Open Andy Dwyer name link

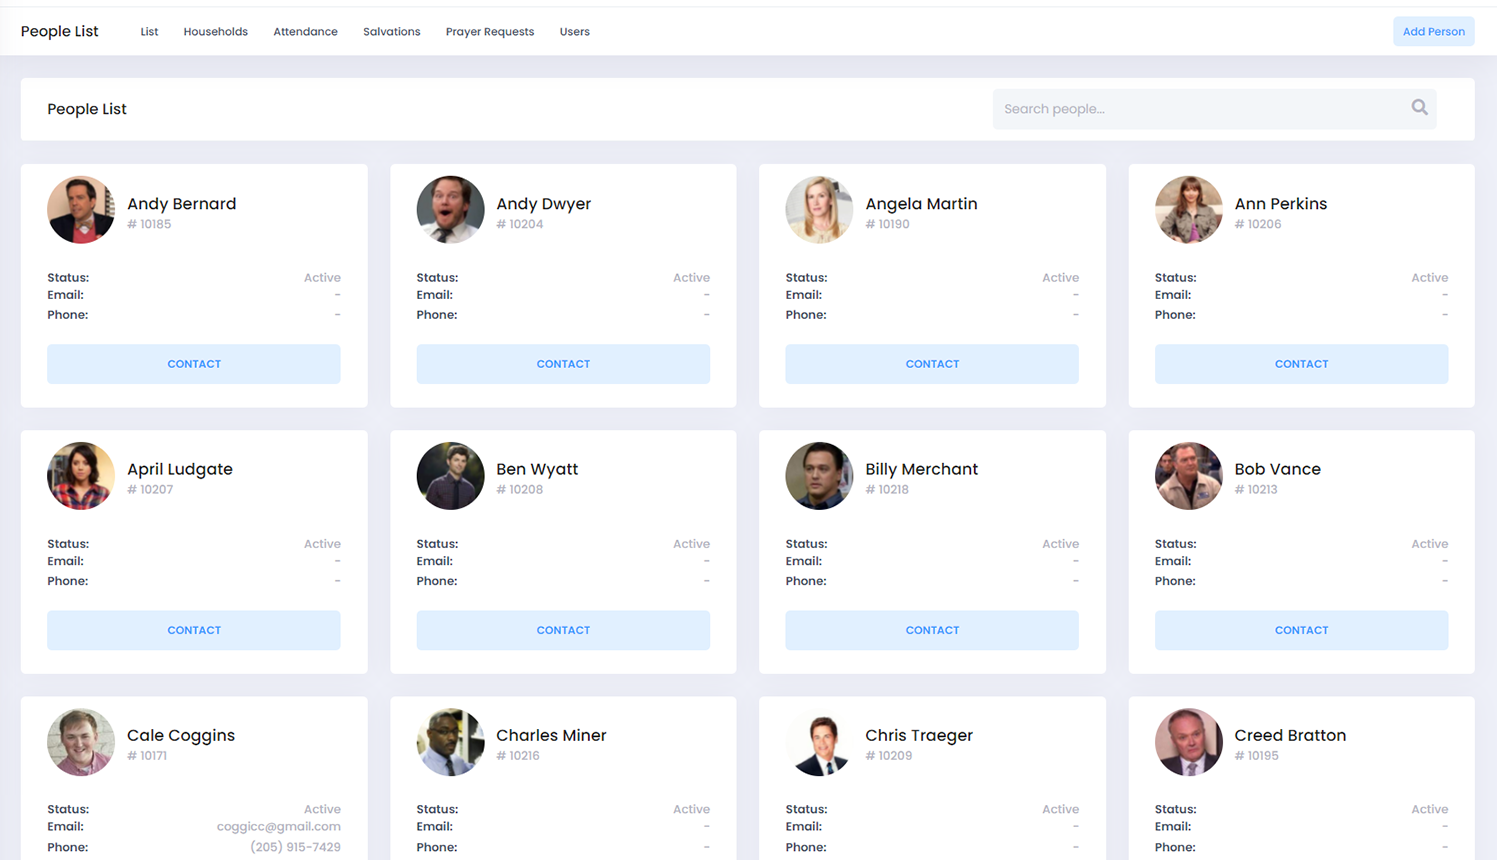(543, 203)
